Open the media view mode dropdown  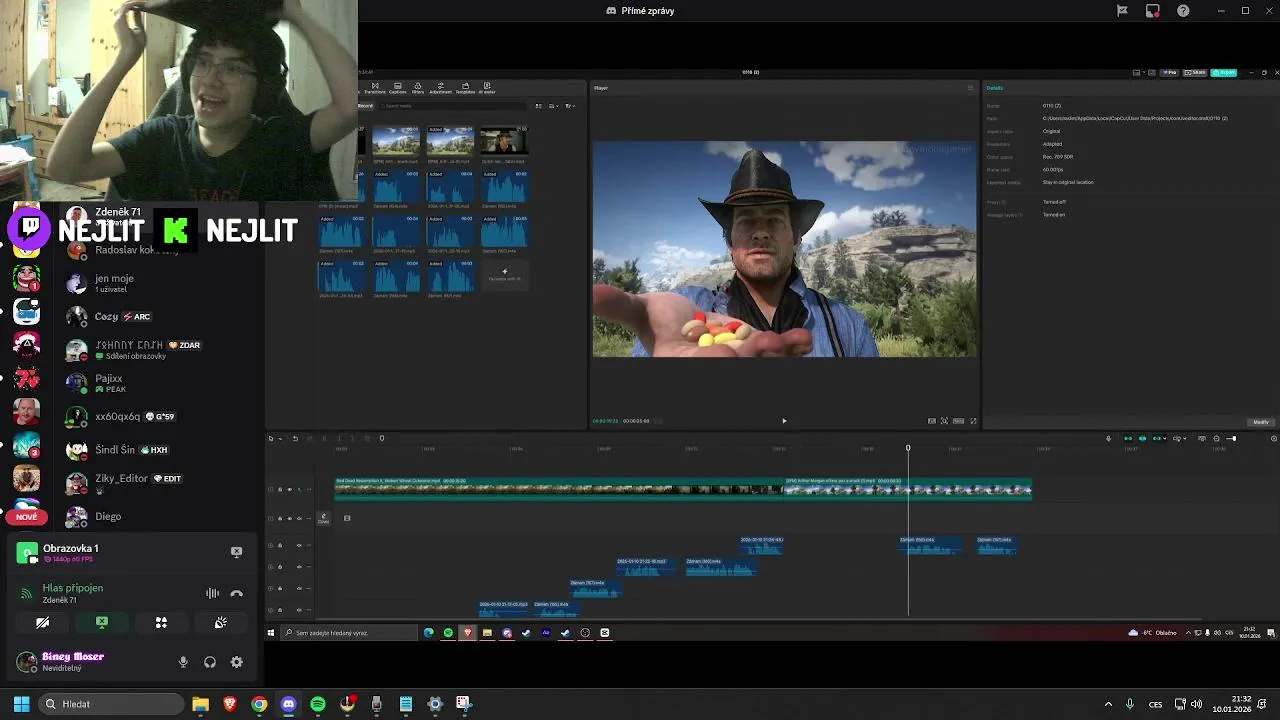(x=539, y=106)
